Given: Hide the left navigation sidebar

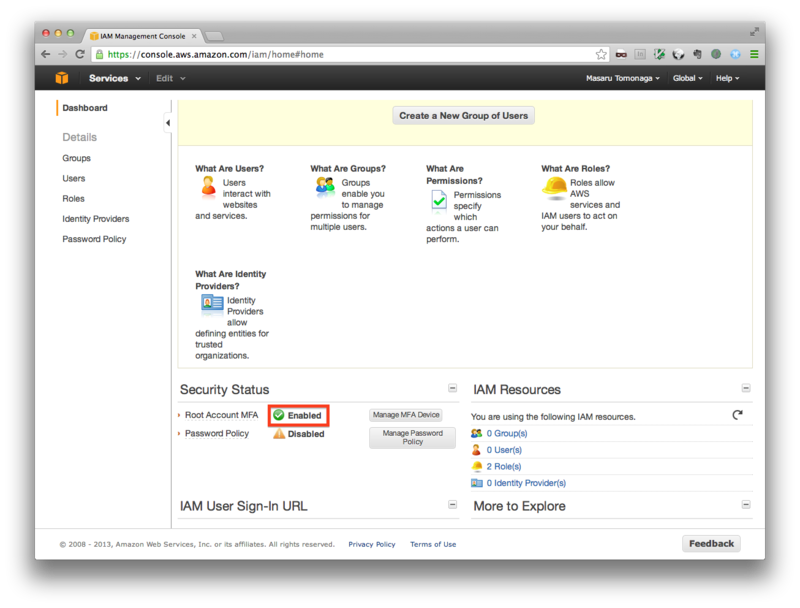Looking at the screenshot, I should pos(168,123).
